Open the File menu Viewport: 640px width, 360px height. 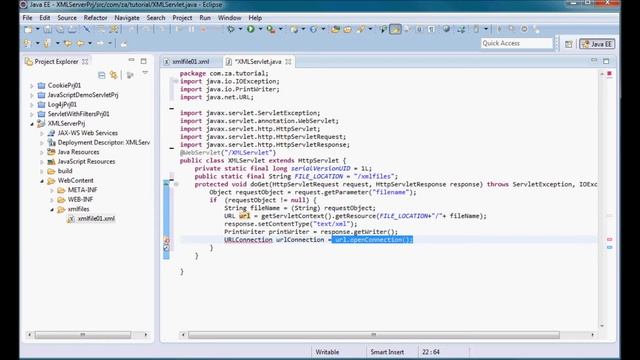point(27,18)
